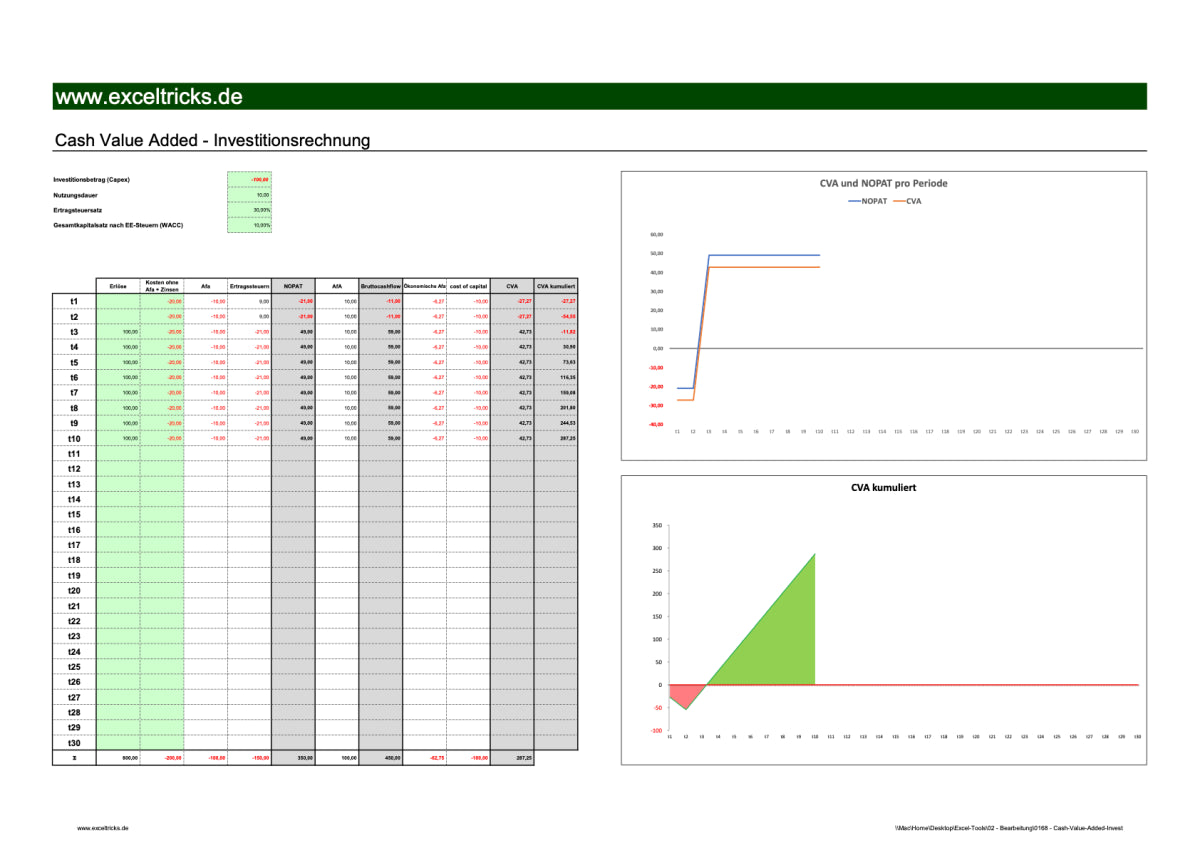This screenshot has width=1200, height=848.
Task: Select the Erlöse total cell 800,00
Action: click(118, 759)
